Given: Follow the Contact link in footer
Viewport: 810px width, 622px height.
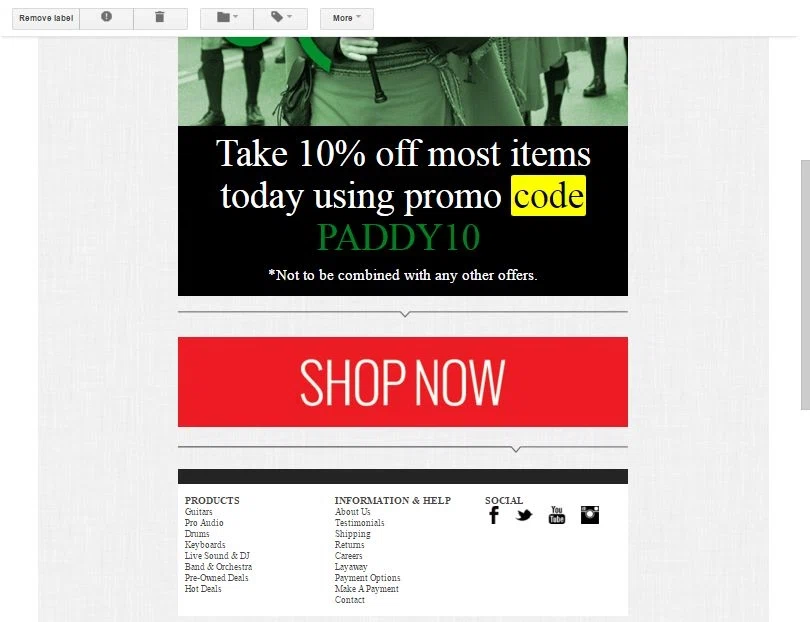Looking at the screenshot, I should pos(350,600).
